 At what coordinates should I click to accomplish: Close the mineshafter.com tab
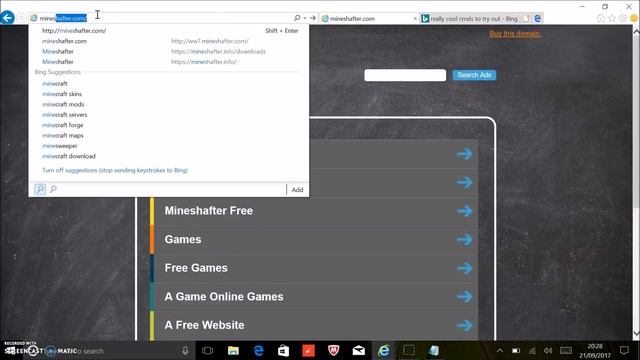click(415, 18)
